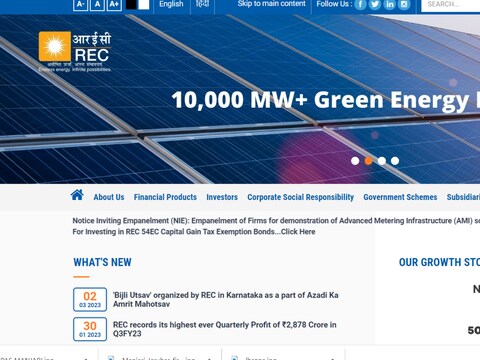Click the WHAT'S NEW heading

pyautogui.click(x=102, y=262)
